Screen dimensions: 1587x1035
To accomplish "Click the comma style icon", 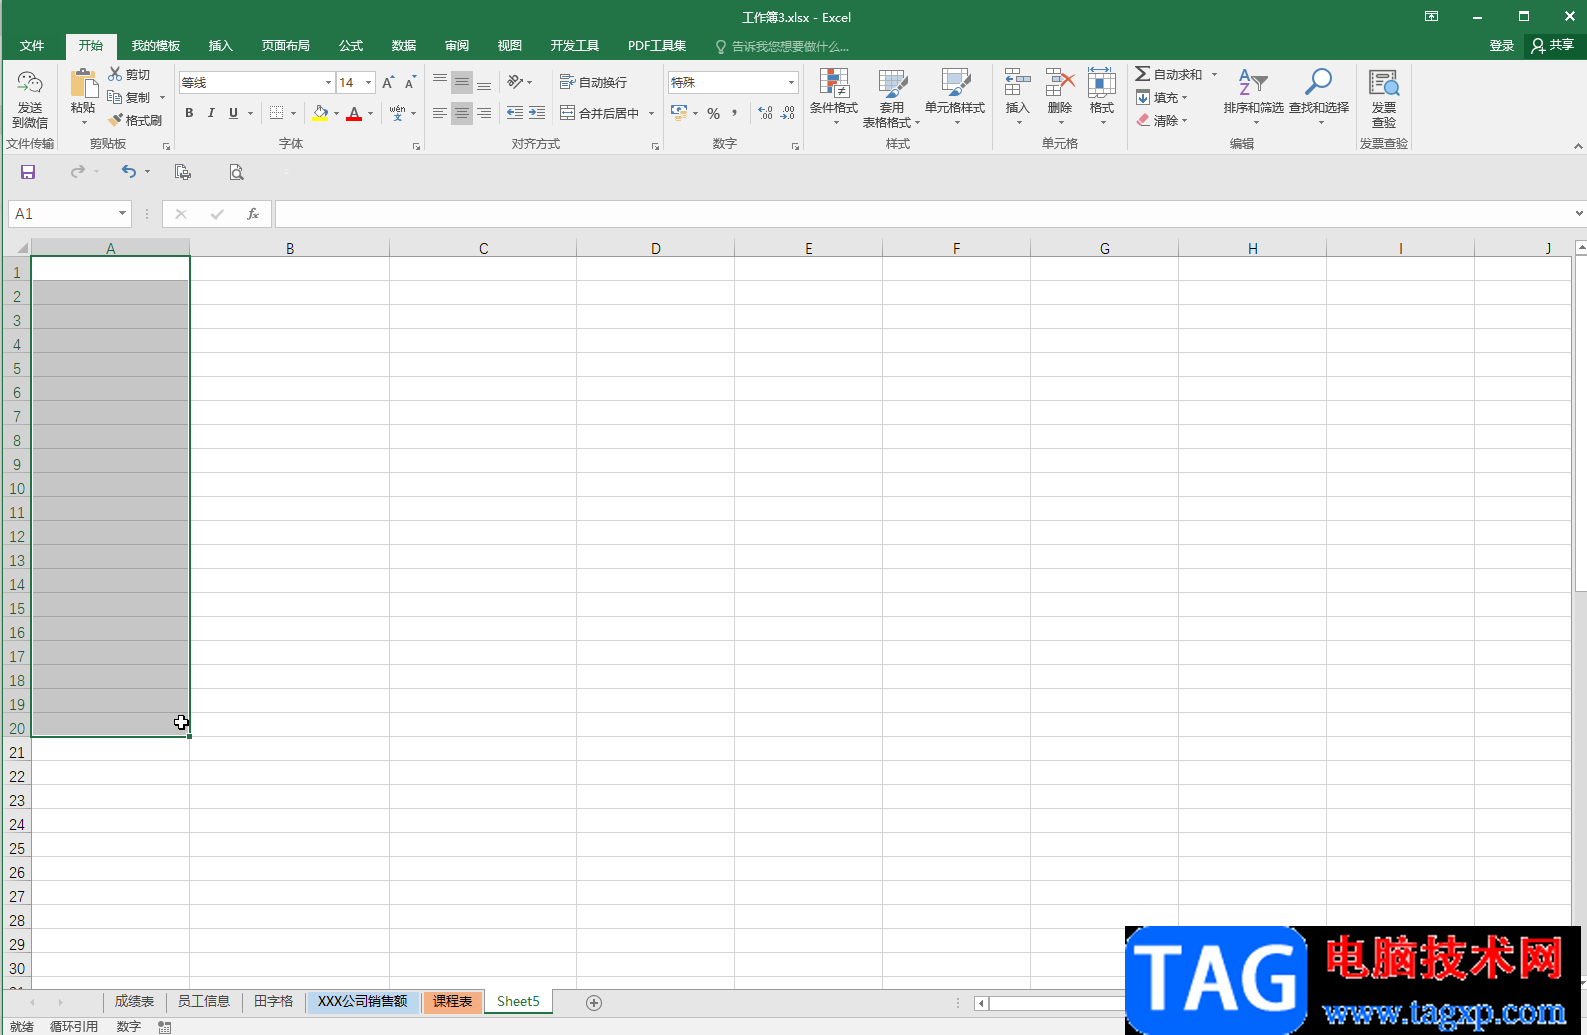I will click(735, 113).
